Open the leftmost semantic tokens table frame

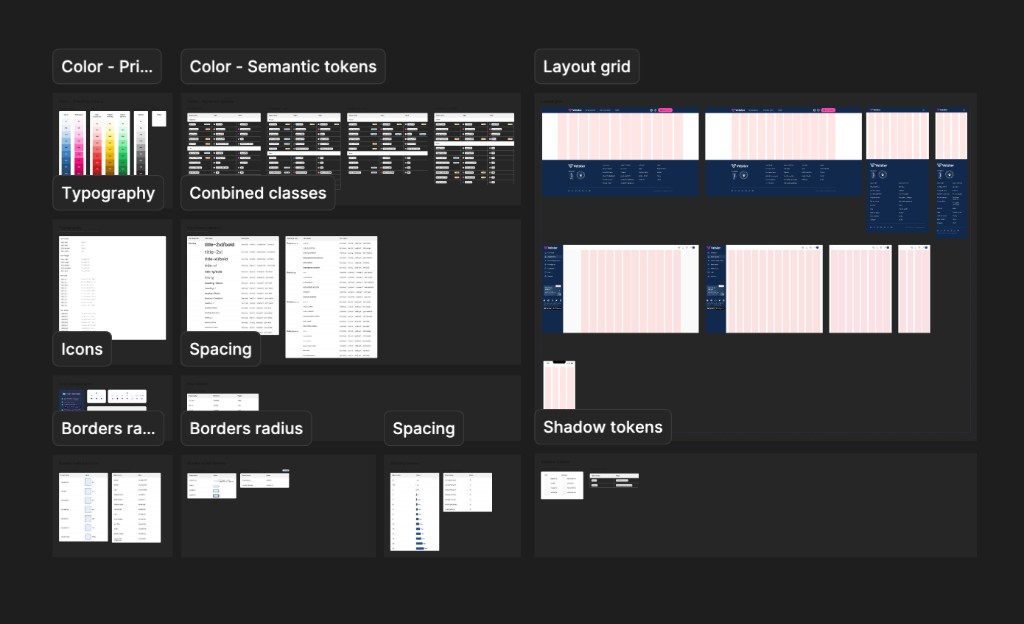tap(224, 144)
